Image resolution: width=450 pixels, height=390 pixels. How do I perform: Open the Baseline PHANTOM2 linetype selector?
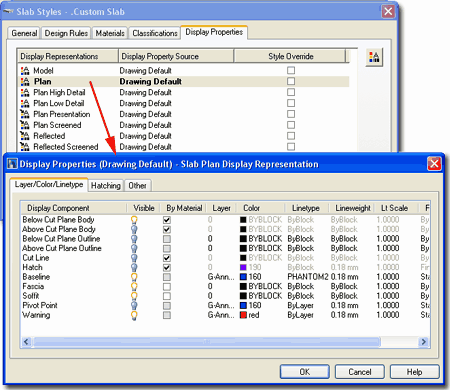click(x=307, y=277)
